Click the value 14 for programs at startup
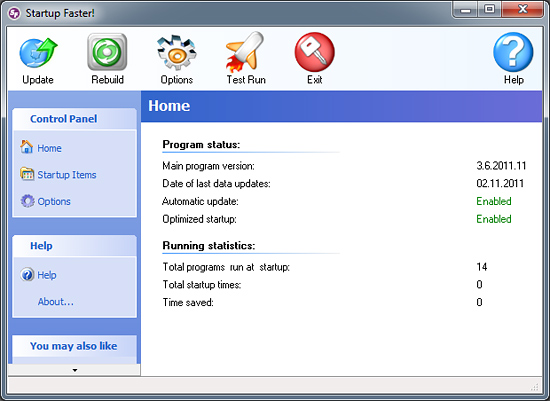This screenshot has height=401, width=550. point(482,267)
